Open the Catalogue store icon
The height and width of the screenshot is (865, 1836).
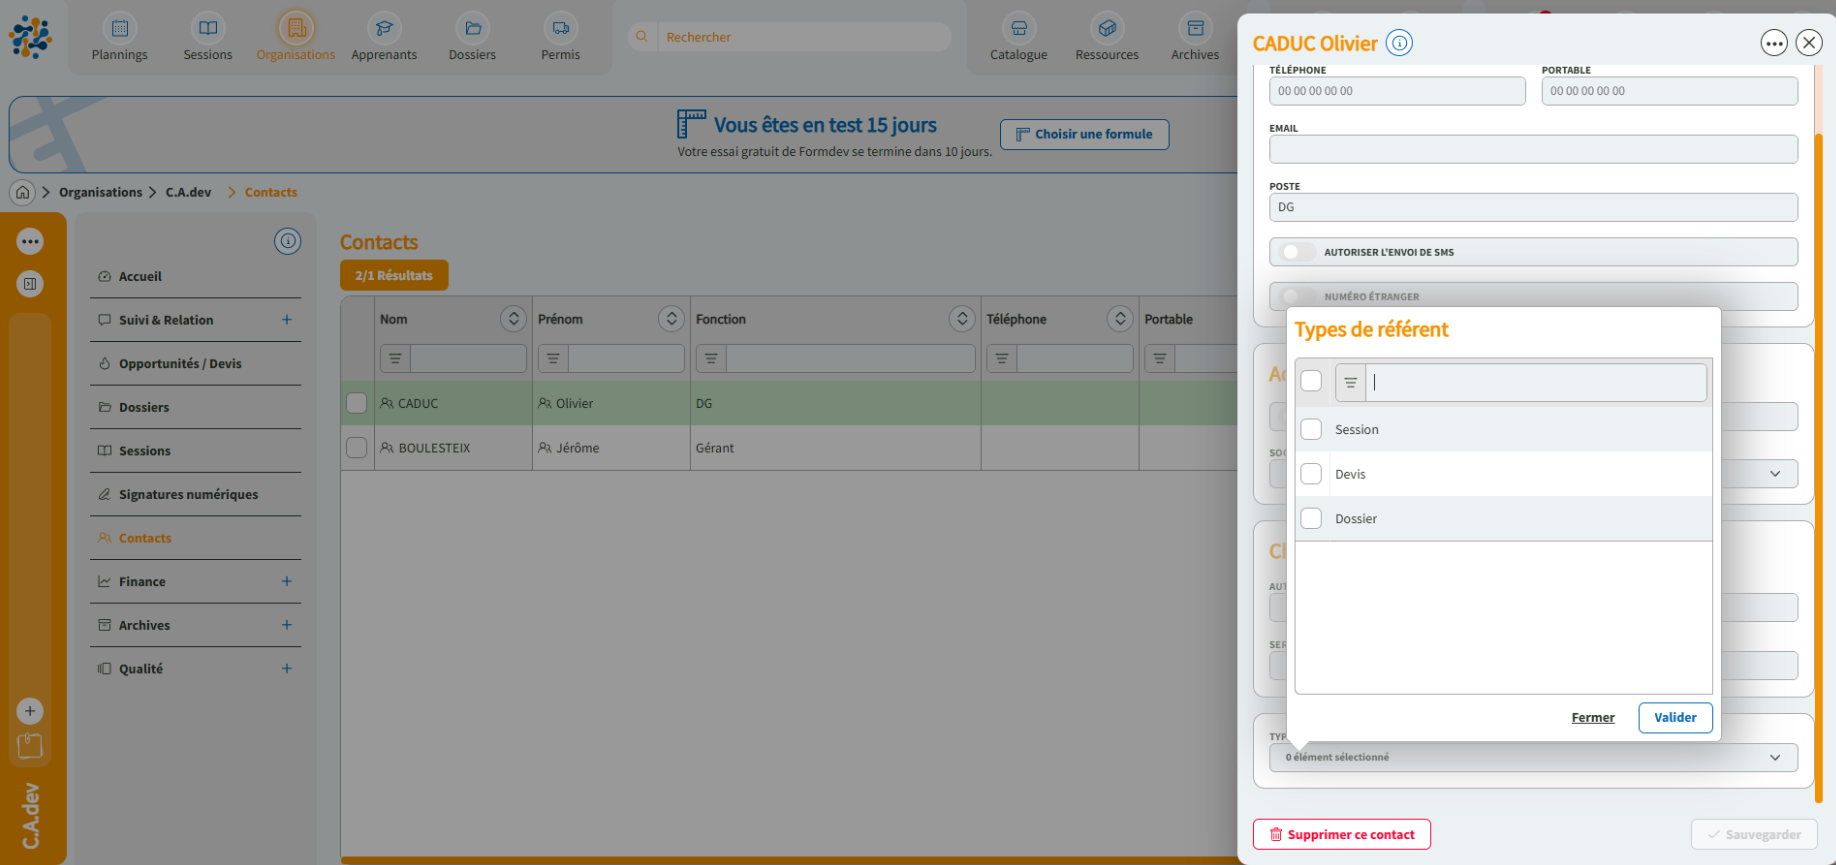pos(1018,28)
